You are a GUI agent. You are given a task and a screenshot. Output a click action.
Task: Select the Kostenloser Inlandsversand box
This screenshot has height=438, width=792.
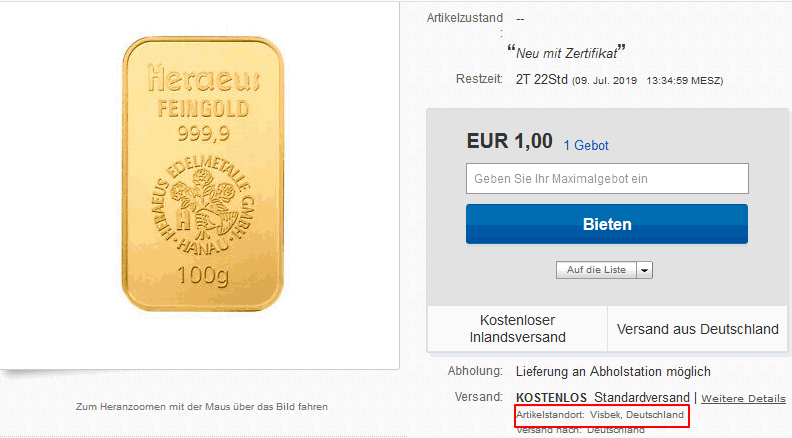tap(517, 328)
